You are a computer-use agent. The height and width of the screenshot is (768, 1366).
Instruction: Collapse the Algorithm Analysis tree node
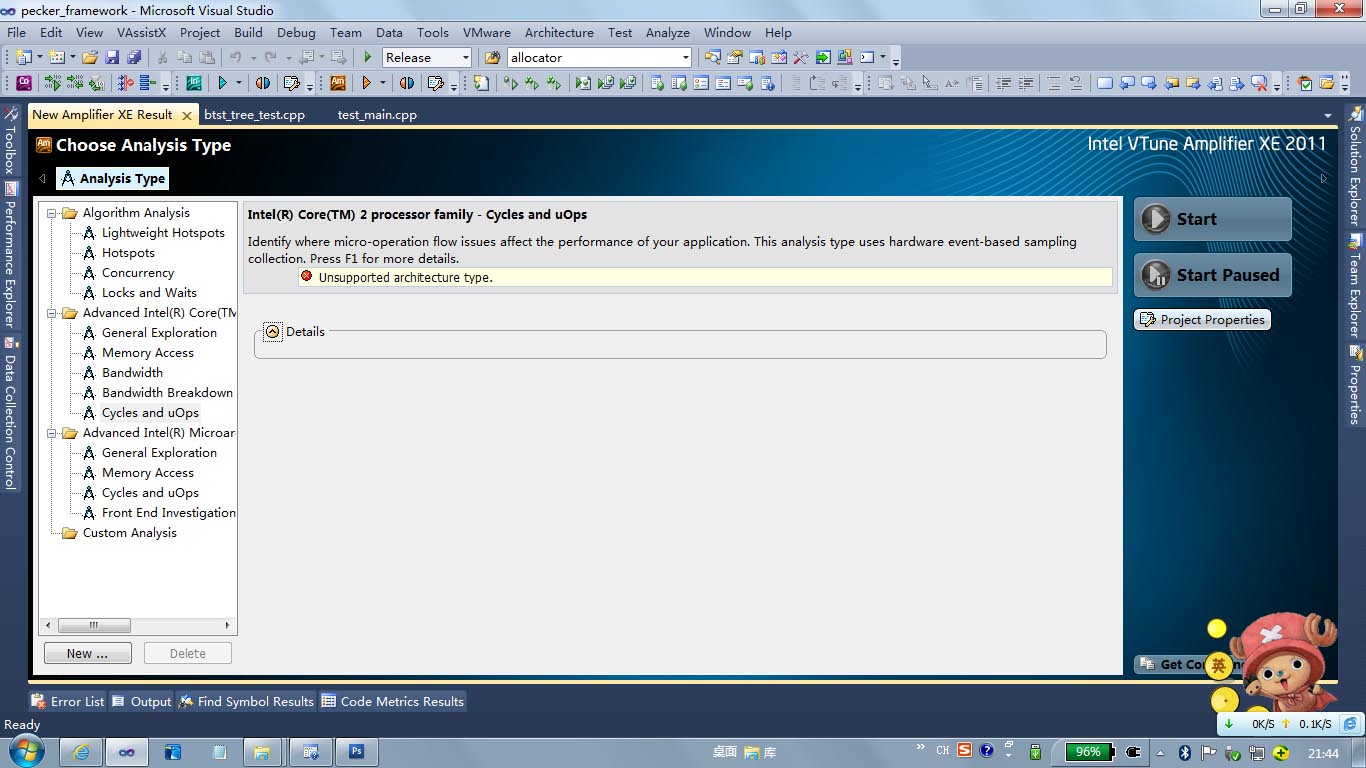52,213
